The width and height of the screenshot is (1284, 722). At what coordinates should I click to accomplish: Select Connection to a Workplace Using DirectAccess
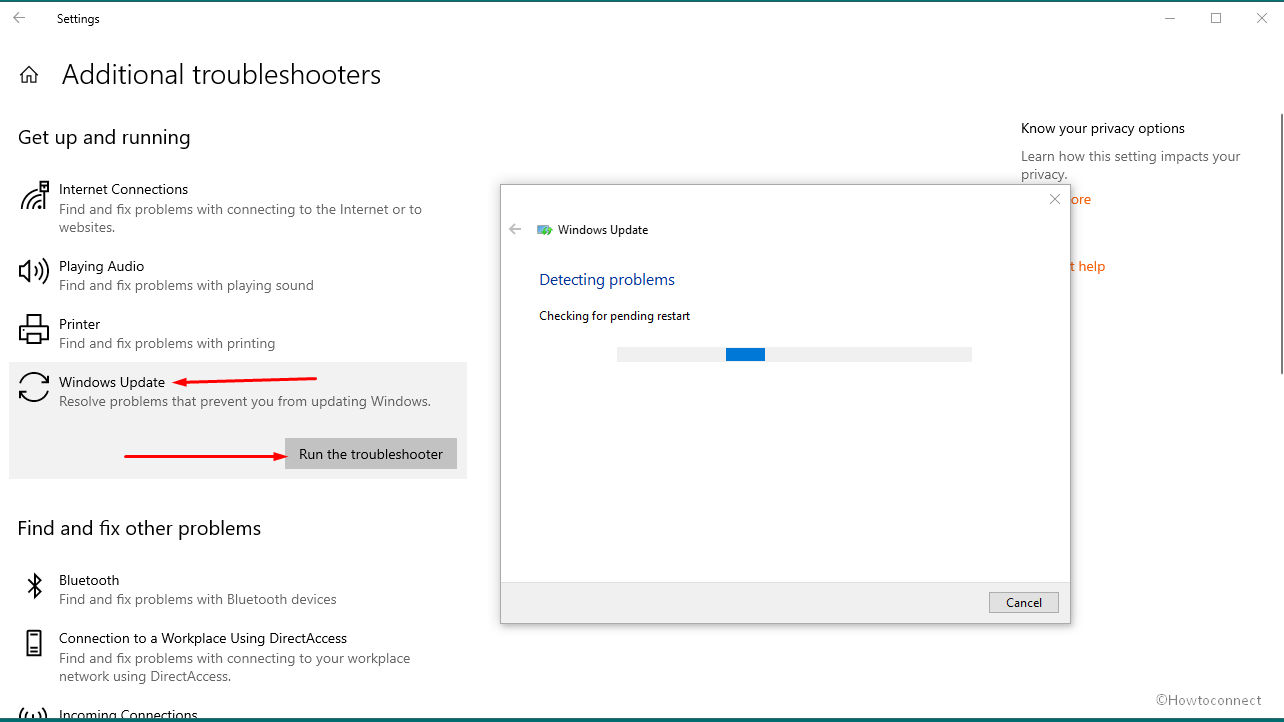point(238,656)
